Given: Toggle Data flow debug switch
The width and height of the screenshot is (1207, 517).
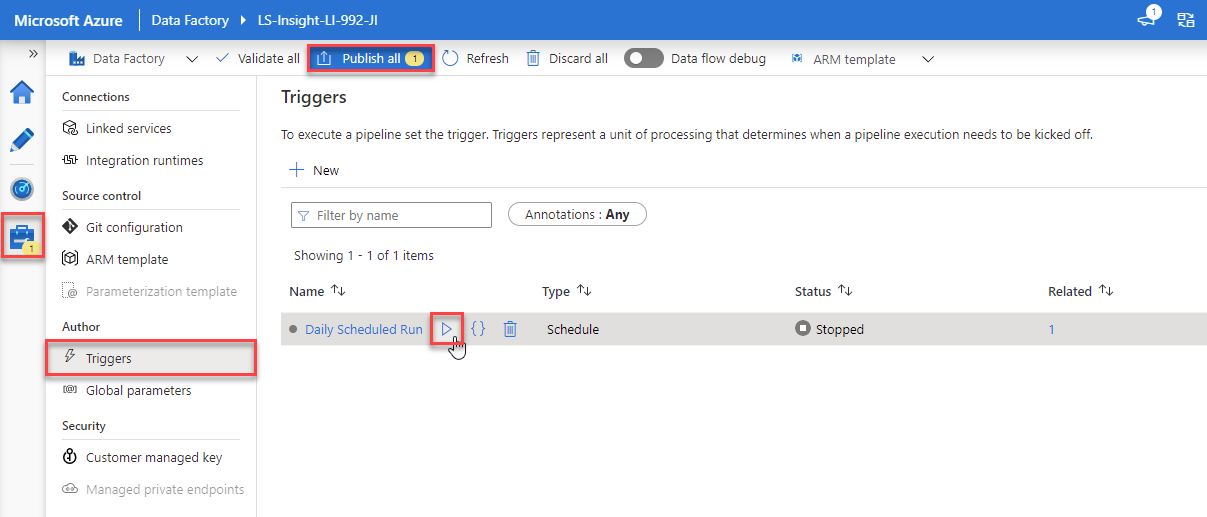Looking at the screenshot, I should pyautogui.click(x=643, y=59).
